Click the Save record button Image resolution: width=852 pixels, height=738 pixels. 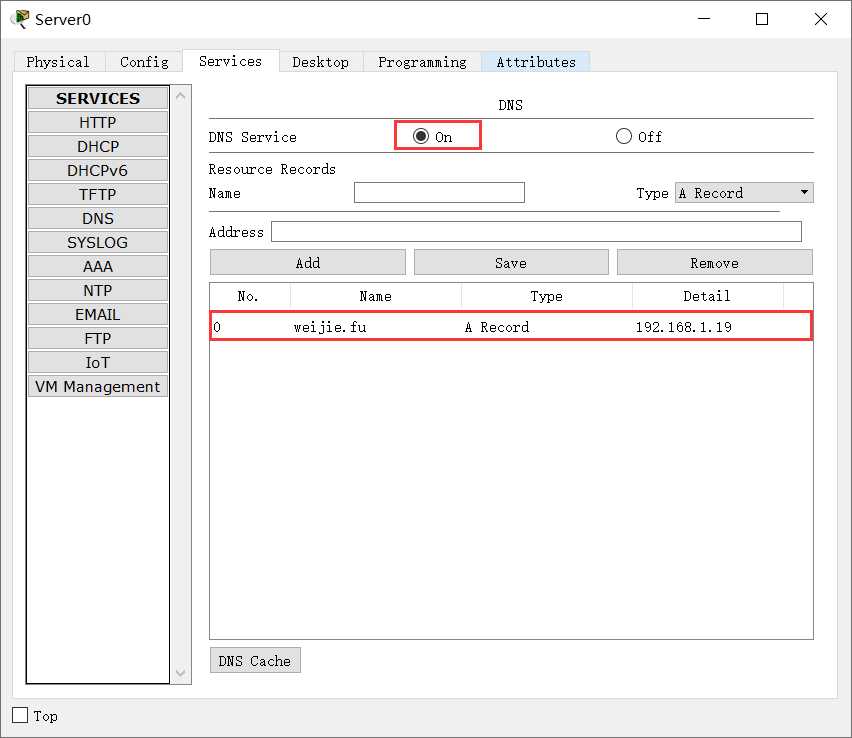tap(511, 262)
